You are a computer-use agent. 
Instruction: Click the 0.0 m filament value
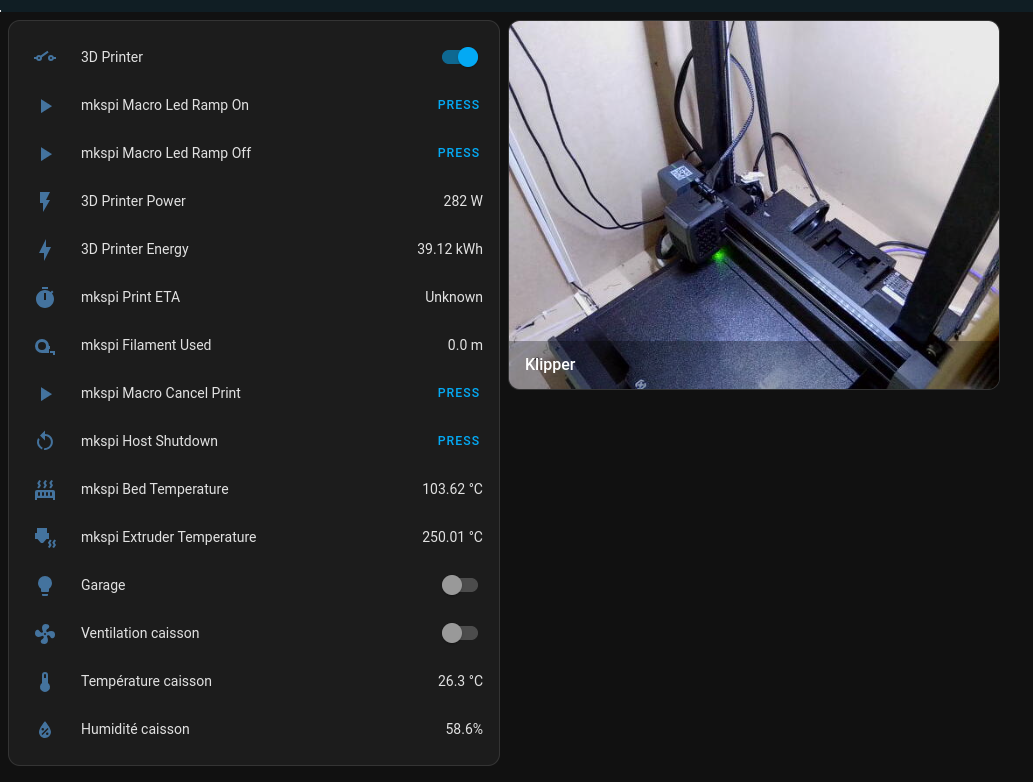coord(465,345)
